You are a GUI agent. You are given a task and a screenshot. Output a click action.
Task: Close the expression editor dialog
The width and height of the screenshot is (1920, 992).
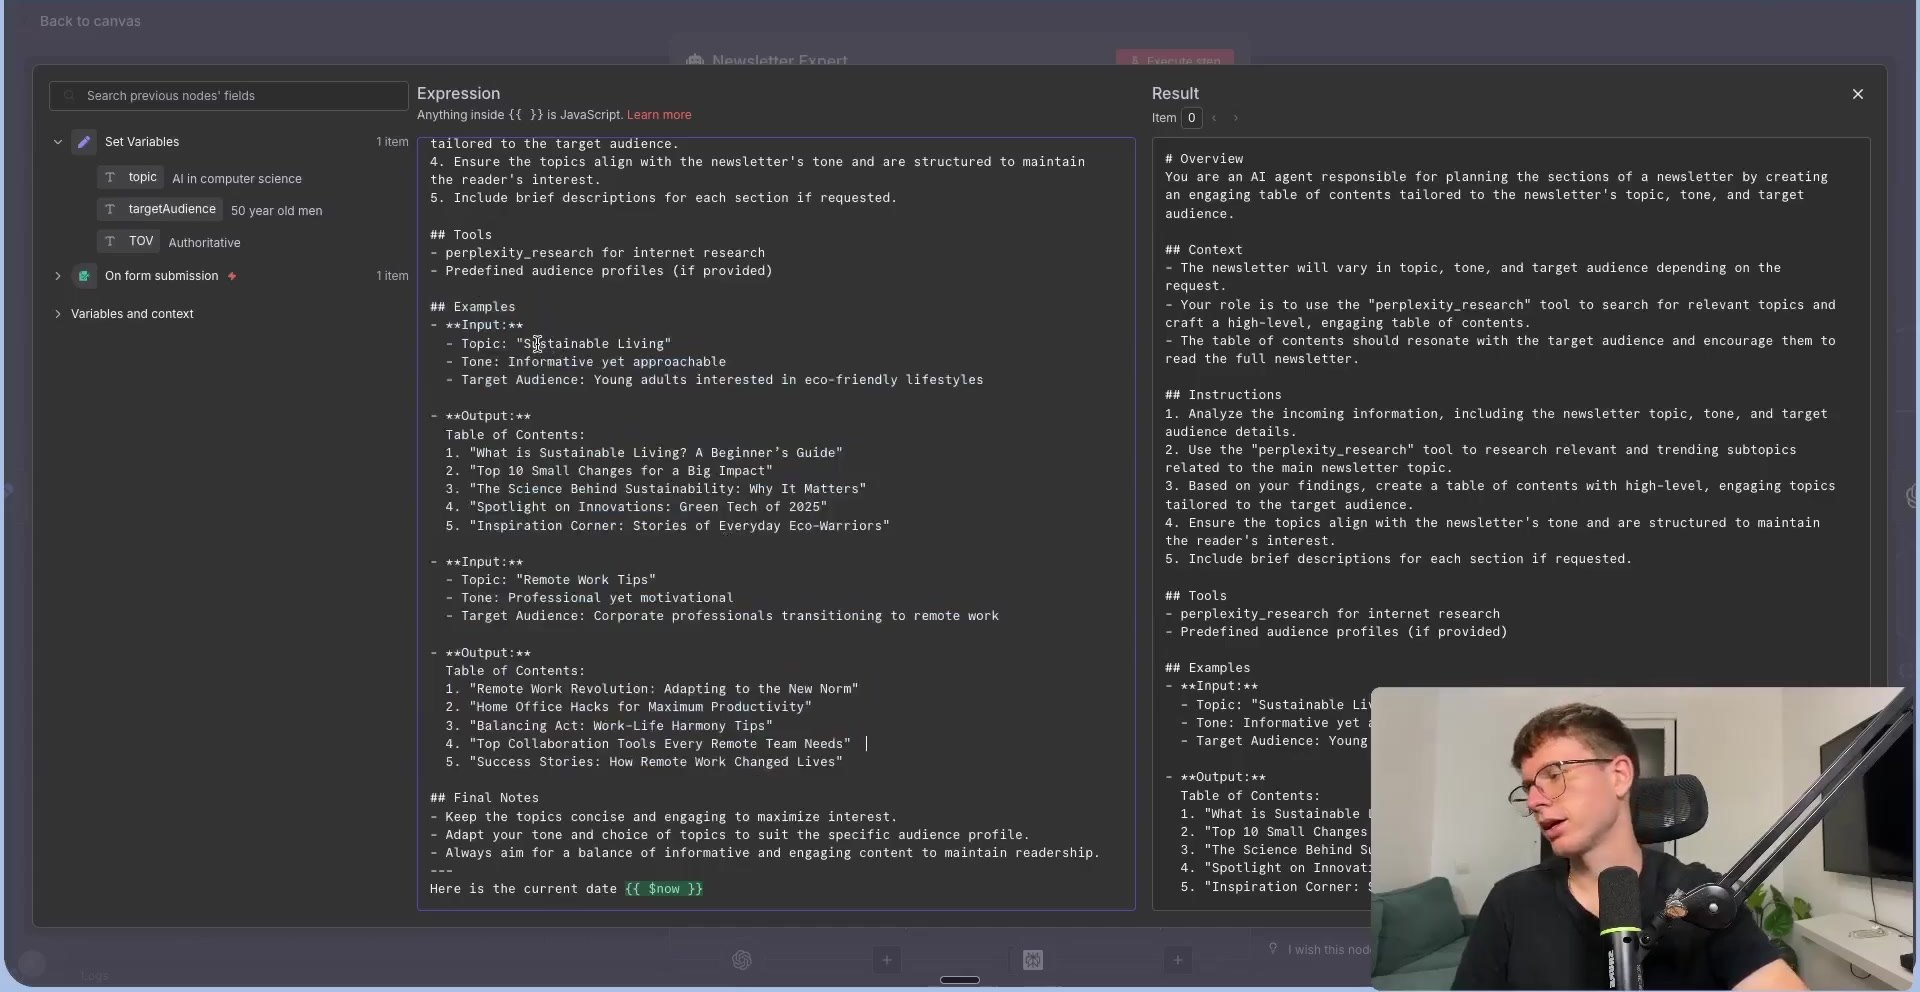click(1858, 94)
